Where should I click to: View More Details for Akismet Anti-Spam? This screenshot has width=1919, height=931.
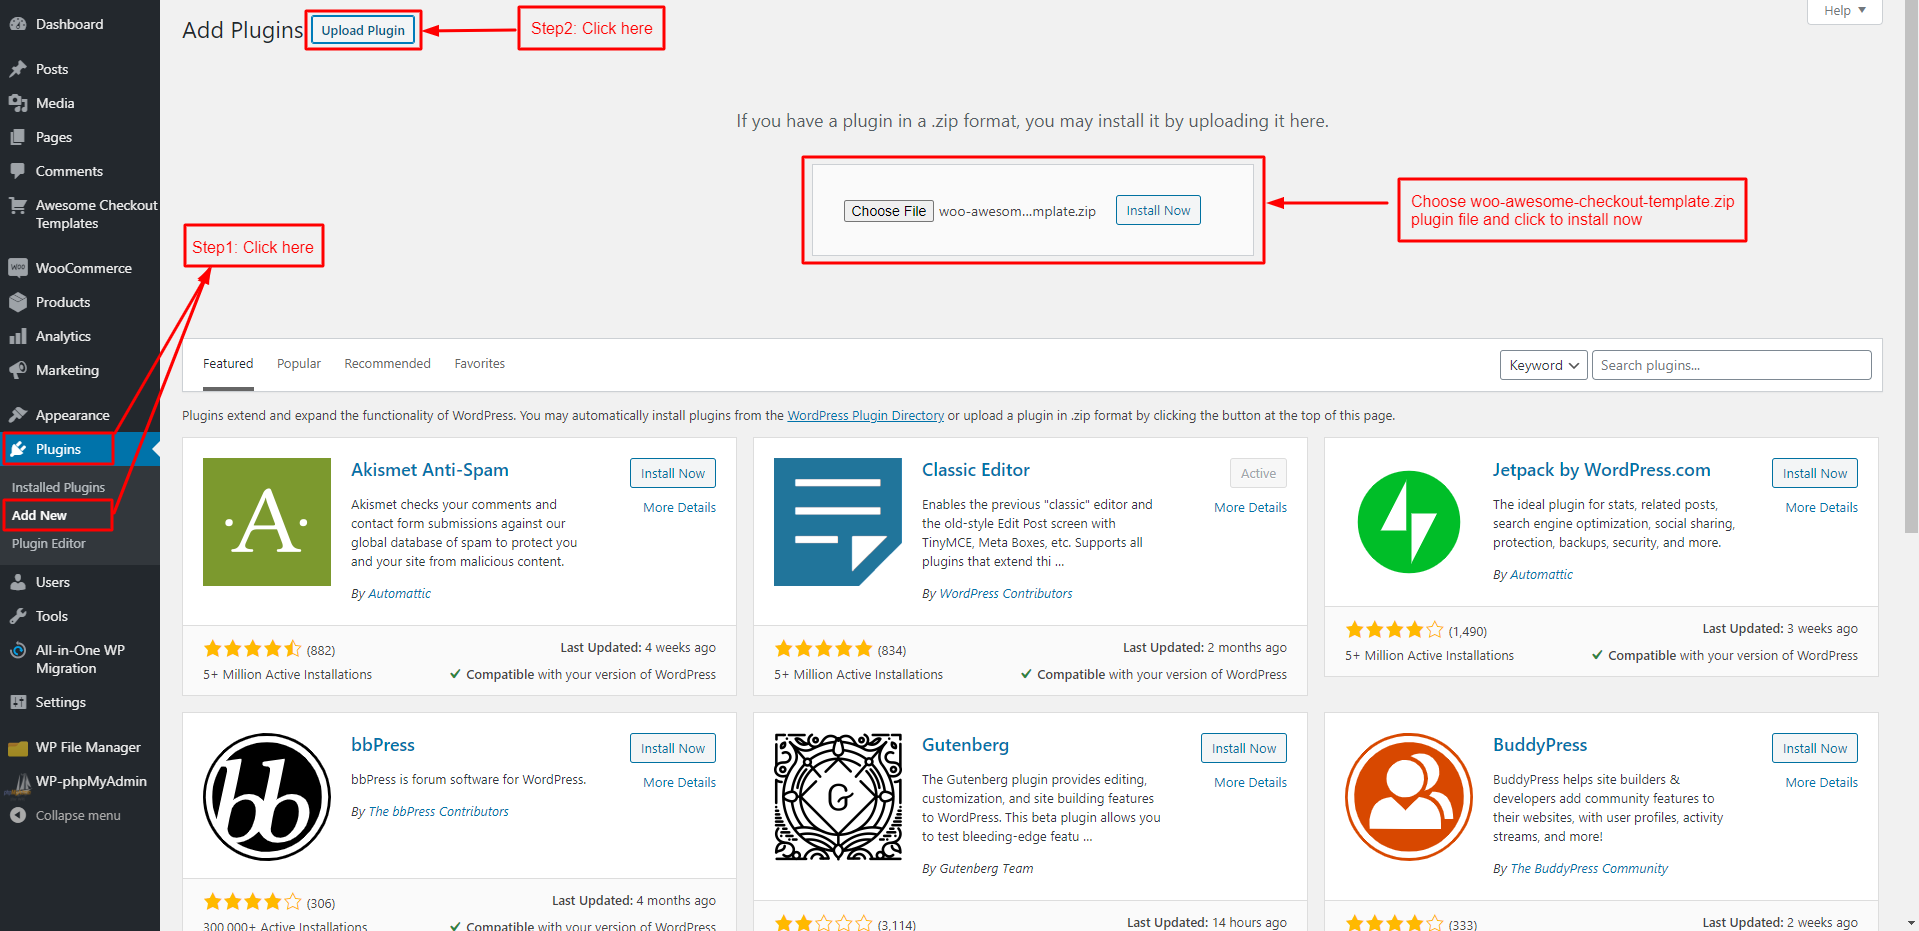pyautogui.click(x=679, y=507)
